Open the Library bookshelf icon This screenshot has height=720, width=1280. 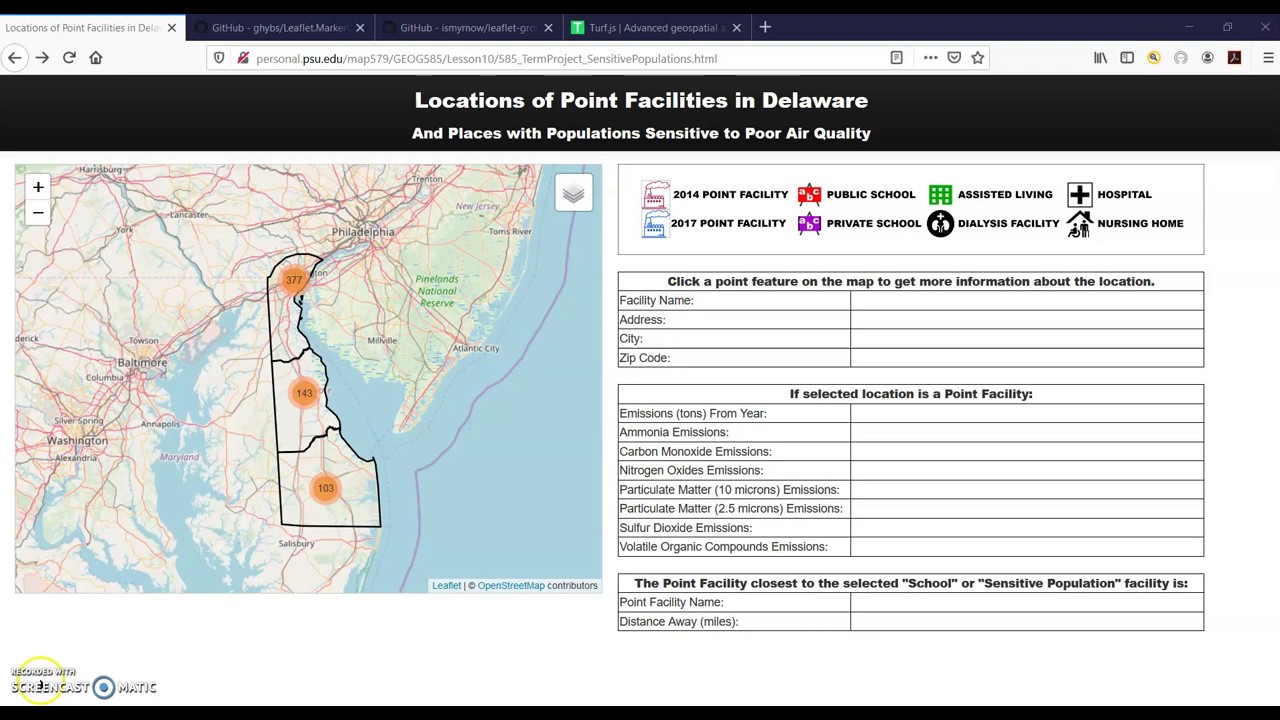[1100, 58]
